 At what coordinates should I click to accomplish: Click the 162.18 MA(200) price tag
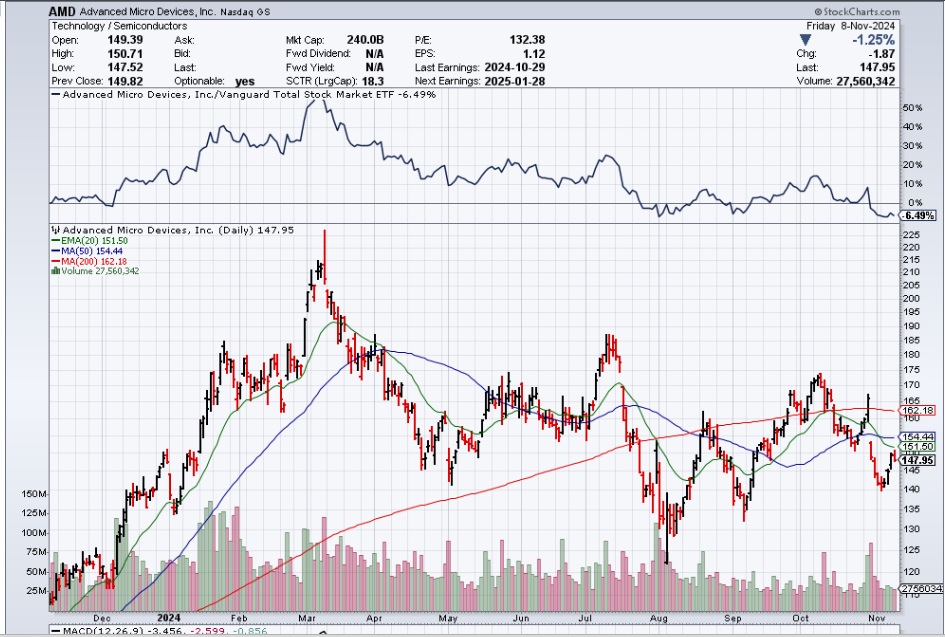point(917,410)
